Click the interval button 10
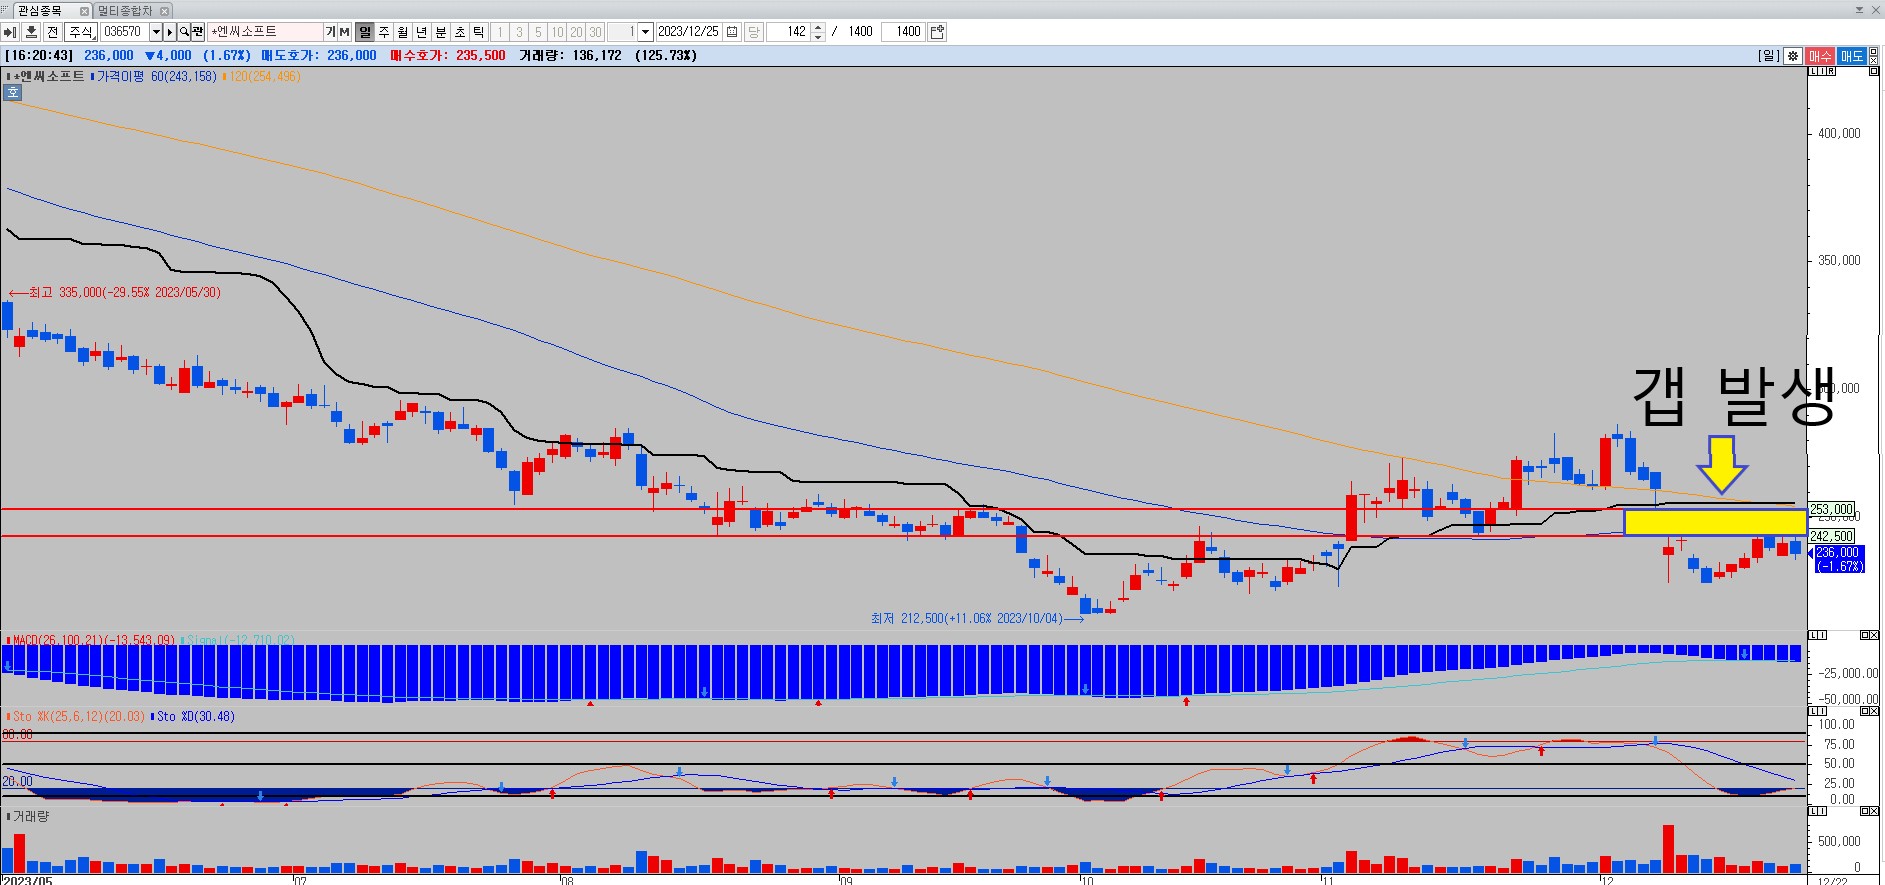Viewport: 1885px width, 885px height. 557,32
